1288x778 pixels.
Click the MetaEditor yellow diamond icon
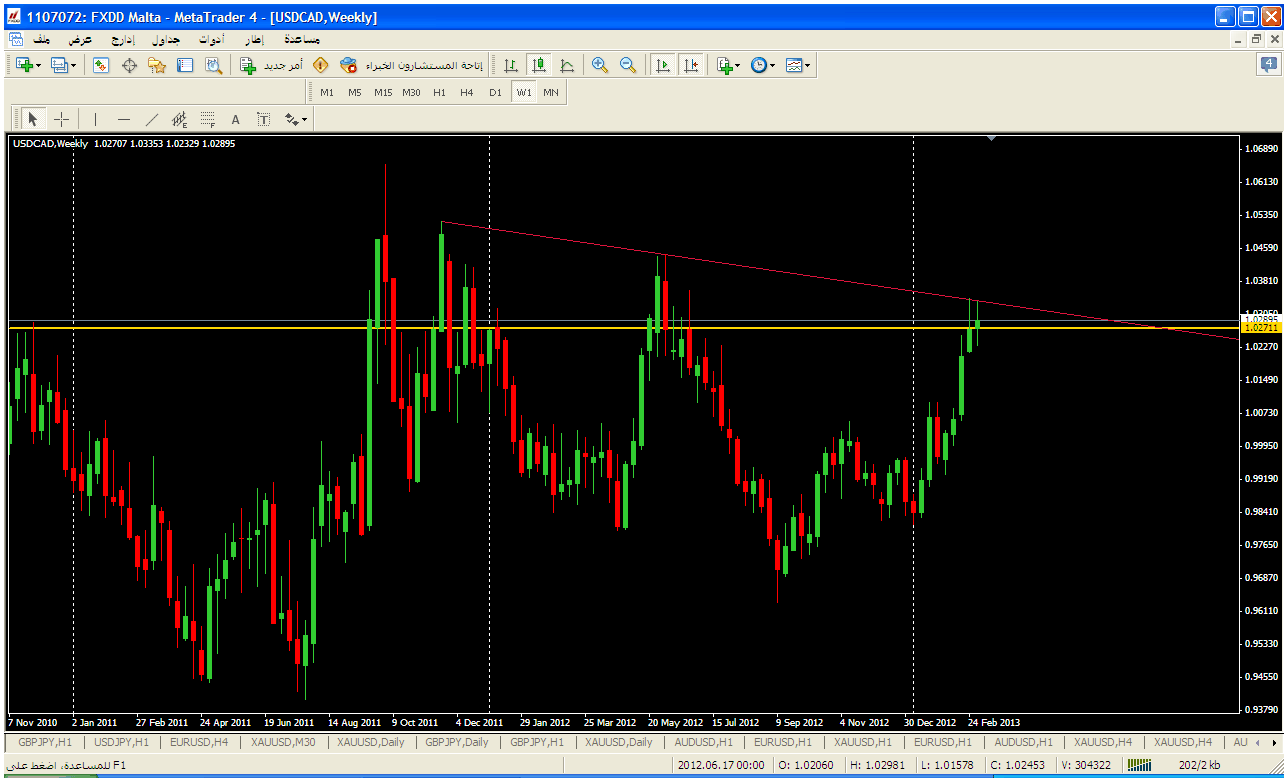coord(320,65)
